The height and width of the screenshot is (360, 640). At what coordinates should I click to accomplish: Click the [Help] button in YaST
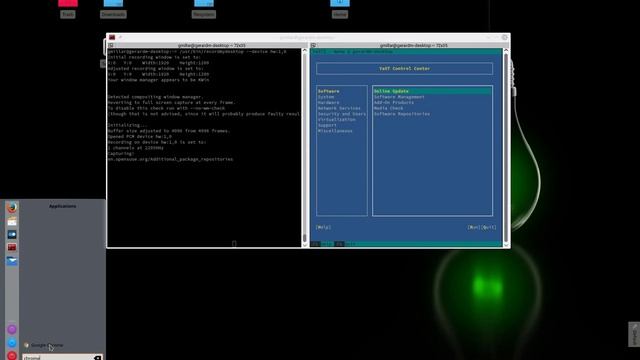324,227
